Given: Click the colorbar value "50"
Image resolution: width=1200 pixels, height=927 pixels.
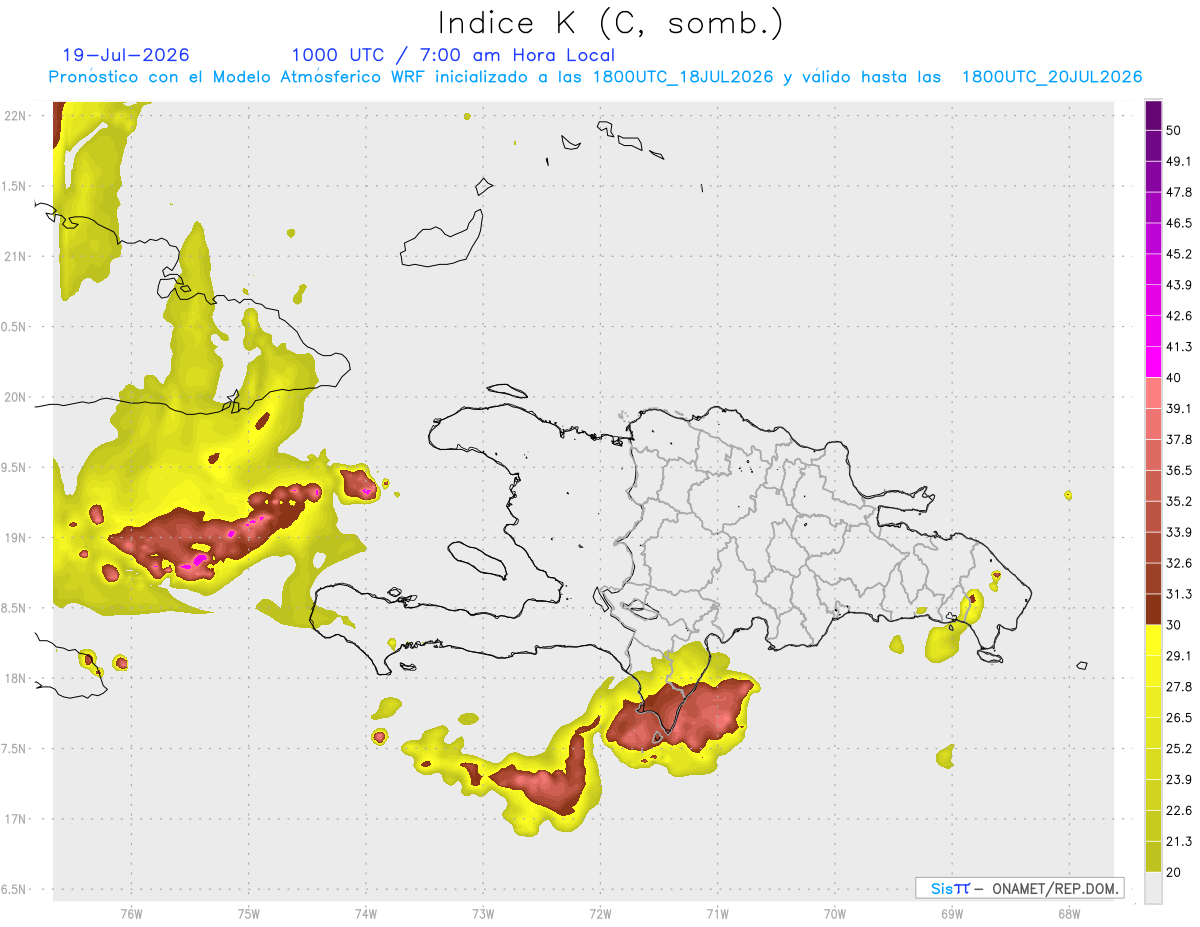Looking at the screenshot, I should 1176,130.
